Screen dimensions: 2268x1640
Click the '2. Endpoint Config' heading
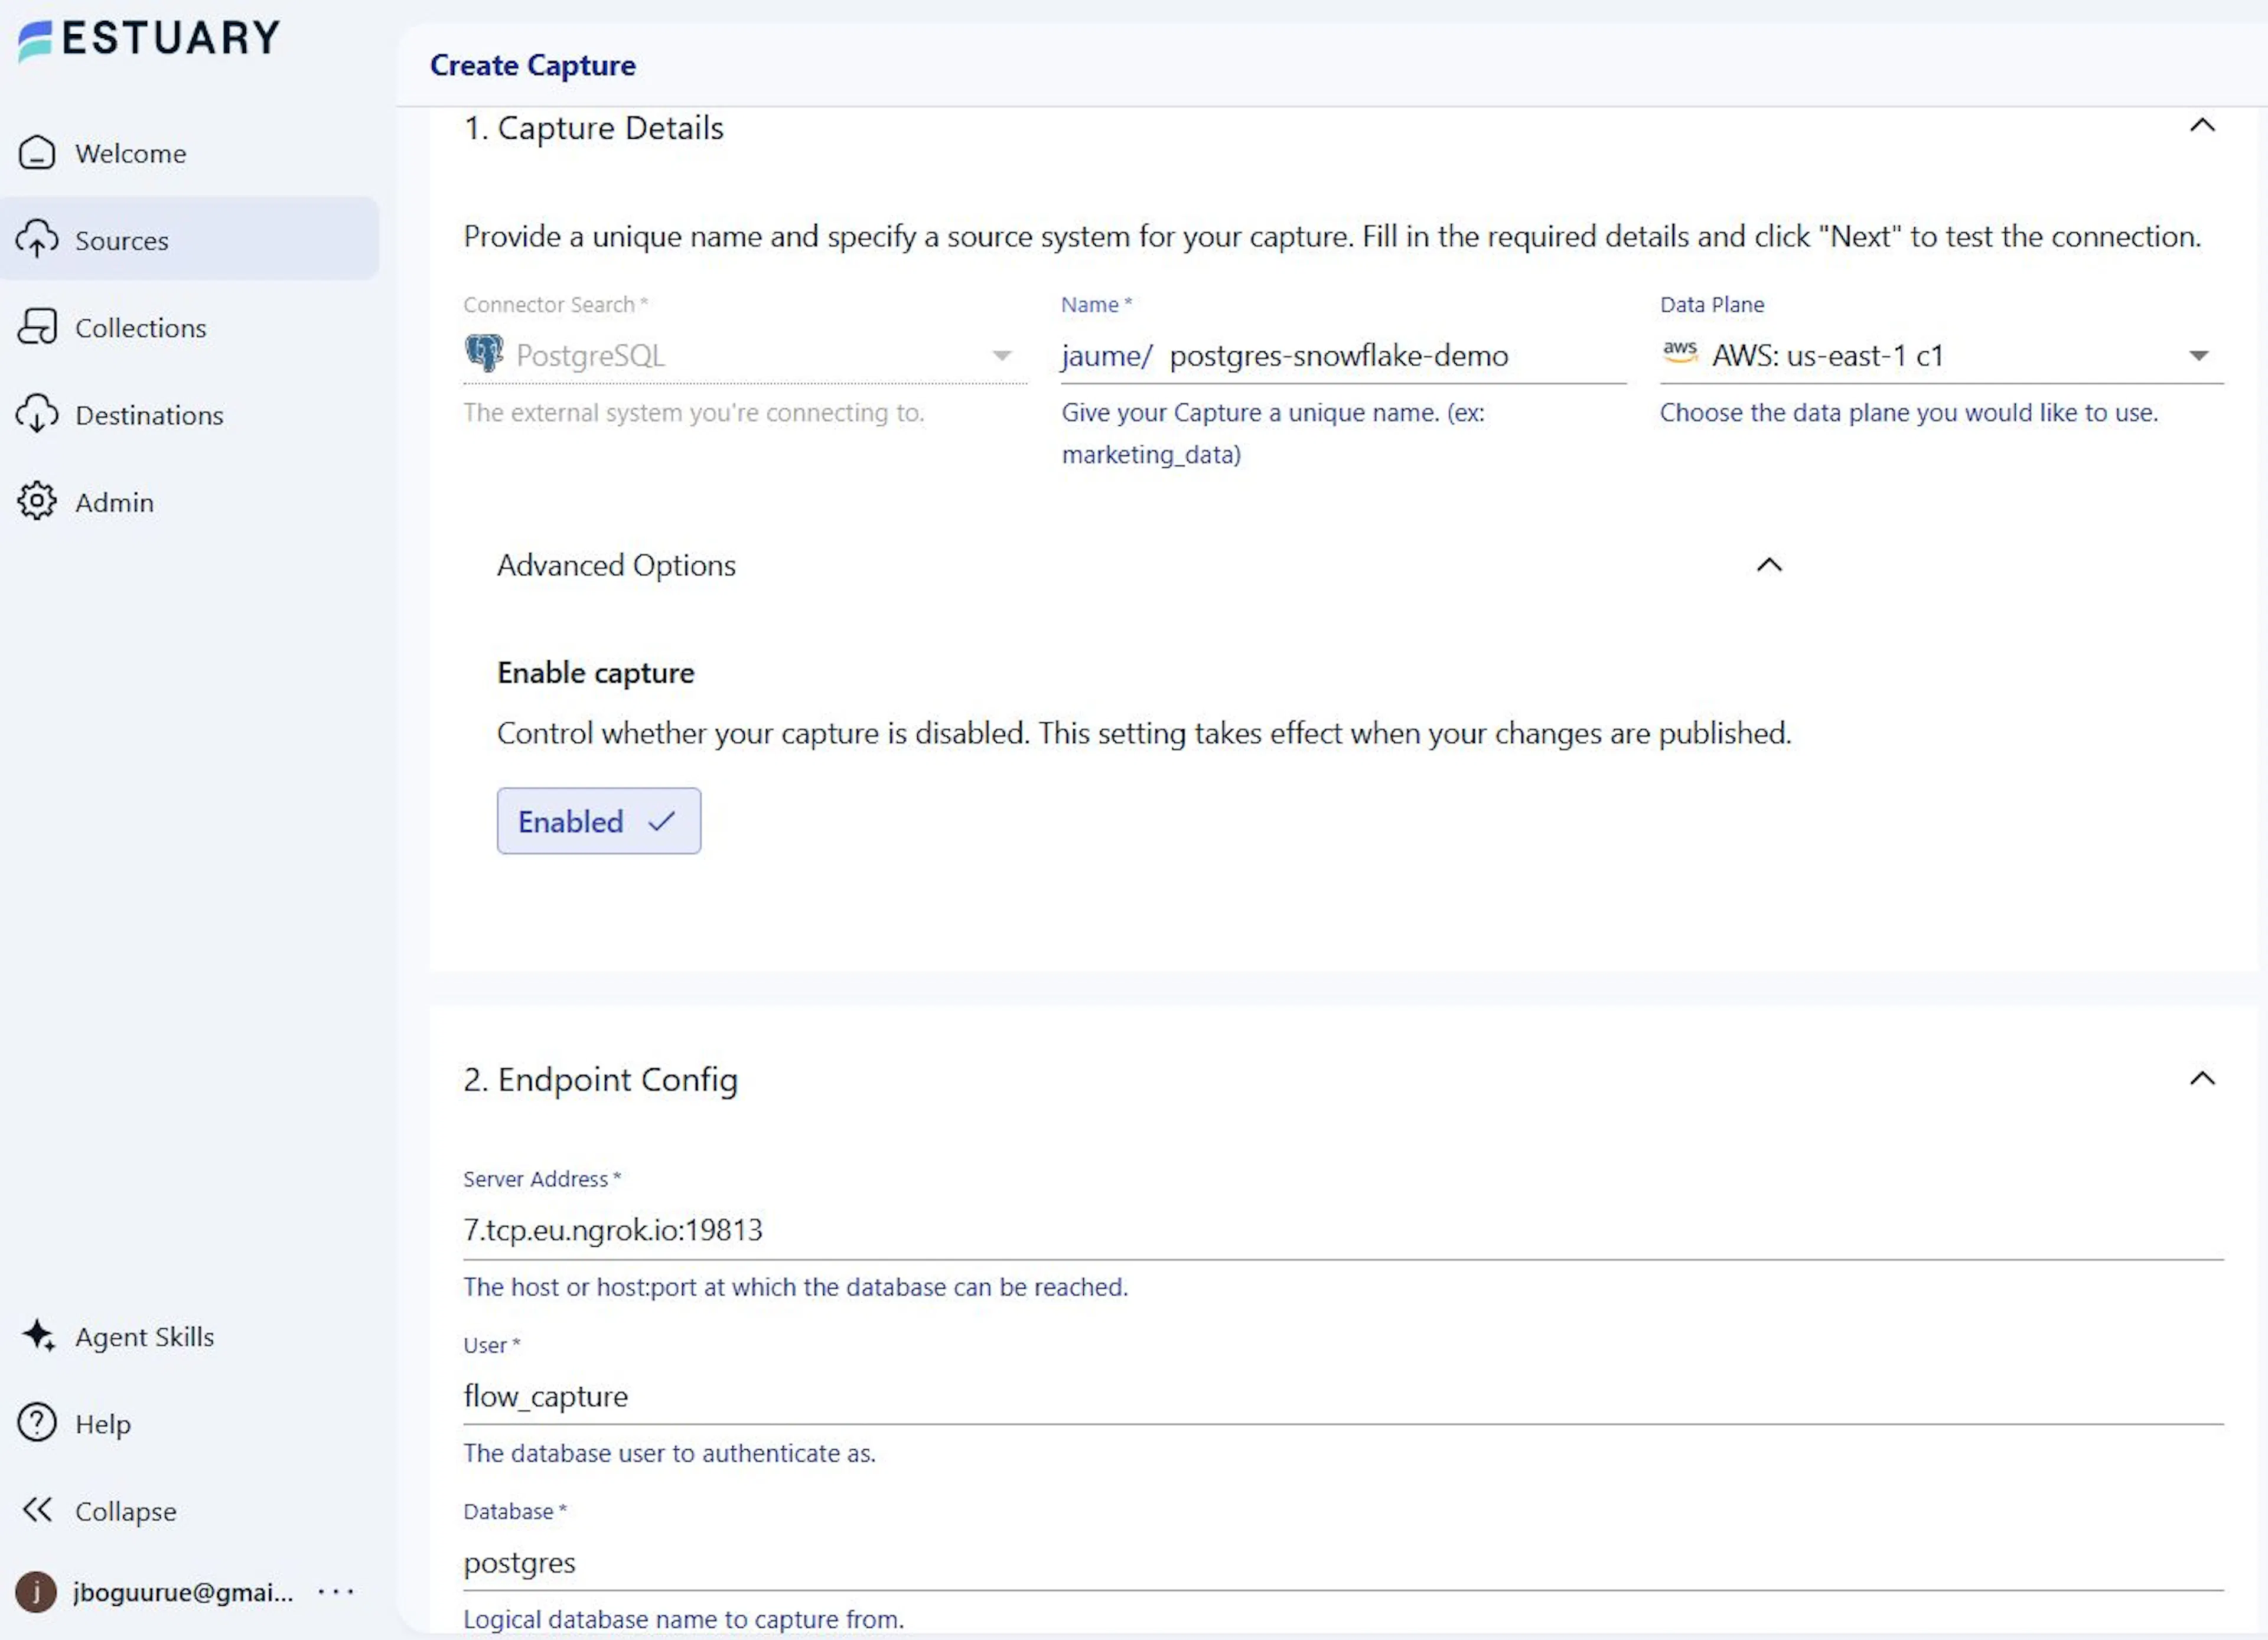point(600,1079)
